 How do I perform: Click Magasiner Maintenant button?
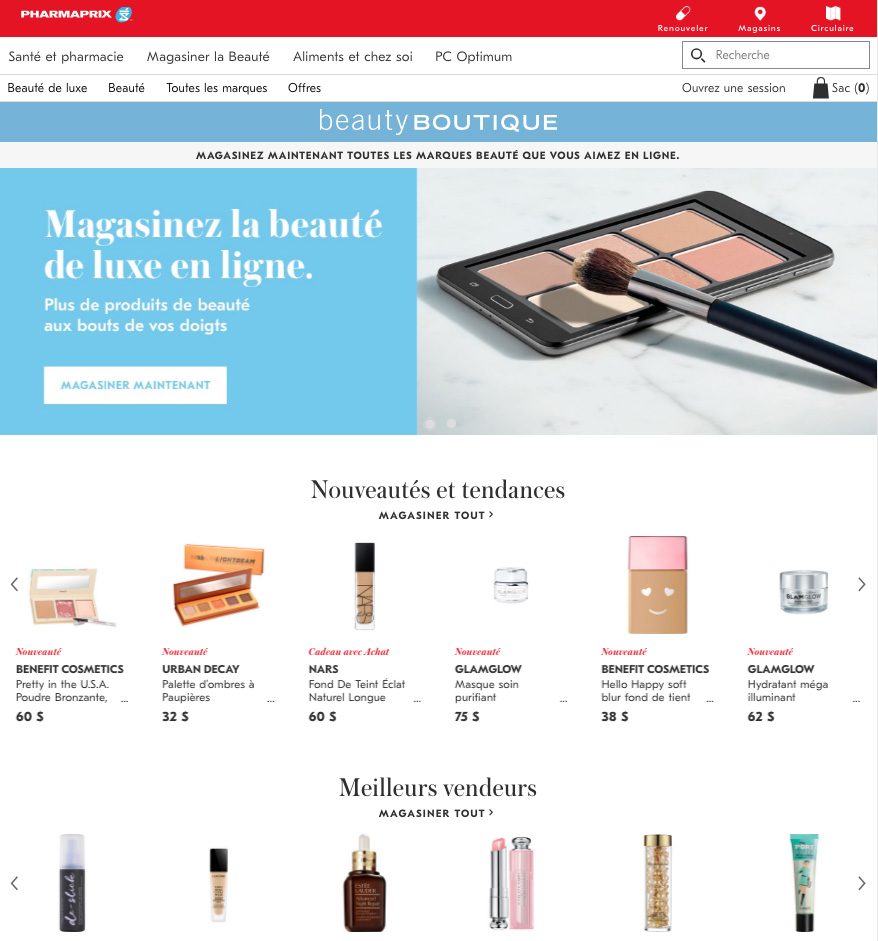click(136, 385)
